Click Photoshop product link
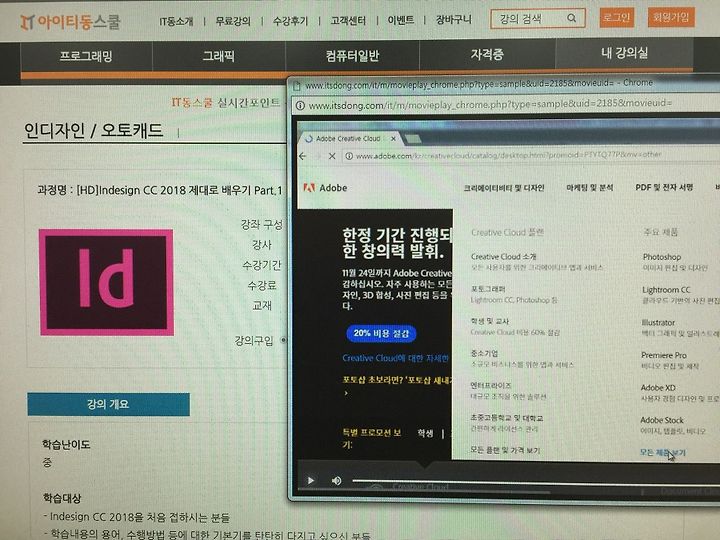The height and width of the screenshot is (540, 720). pos(662,257)
